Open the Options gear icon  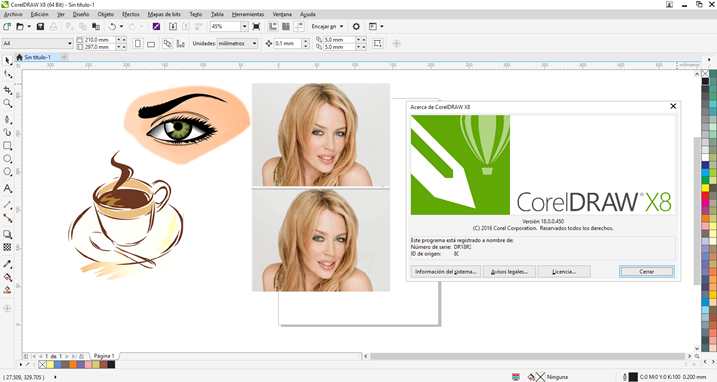click(x=356, y=27)
